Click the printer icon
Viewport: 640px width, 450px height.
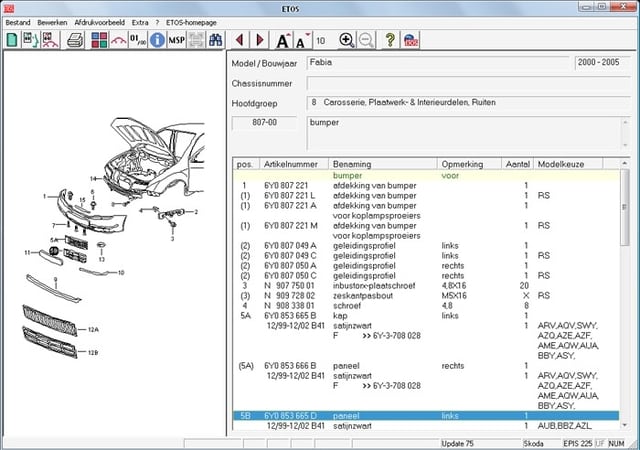[75, 40]
